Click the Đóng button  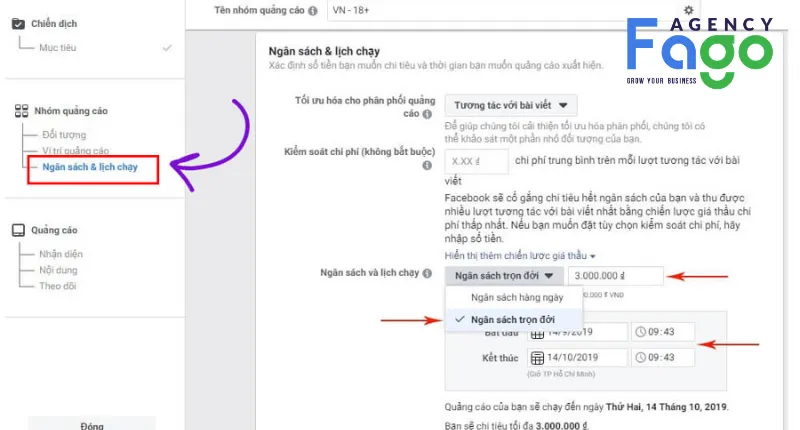92,424
